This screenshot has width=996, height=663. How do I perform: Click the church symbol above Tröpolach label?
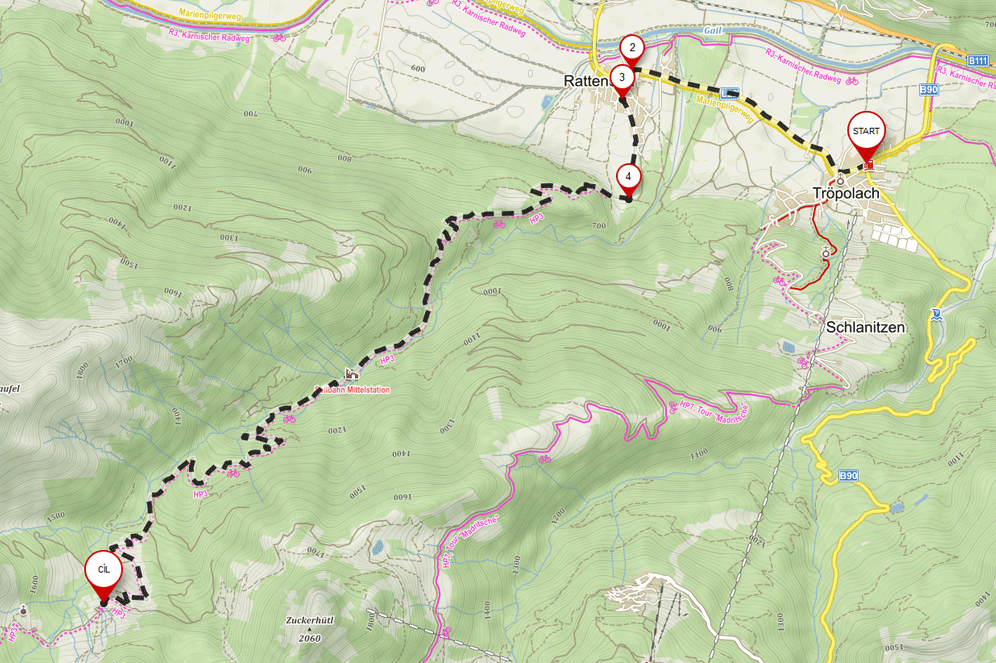840,178
